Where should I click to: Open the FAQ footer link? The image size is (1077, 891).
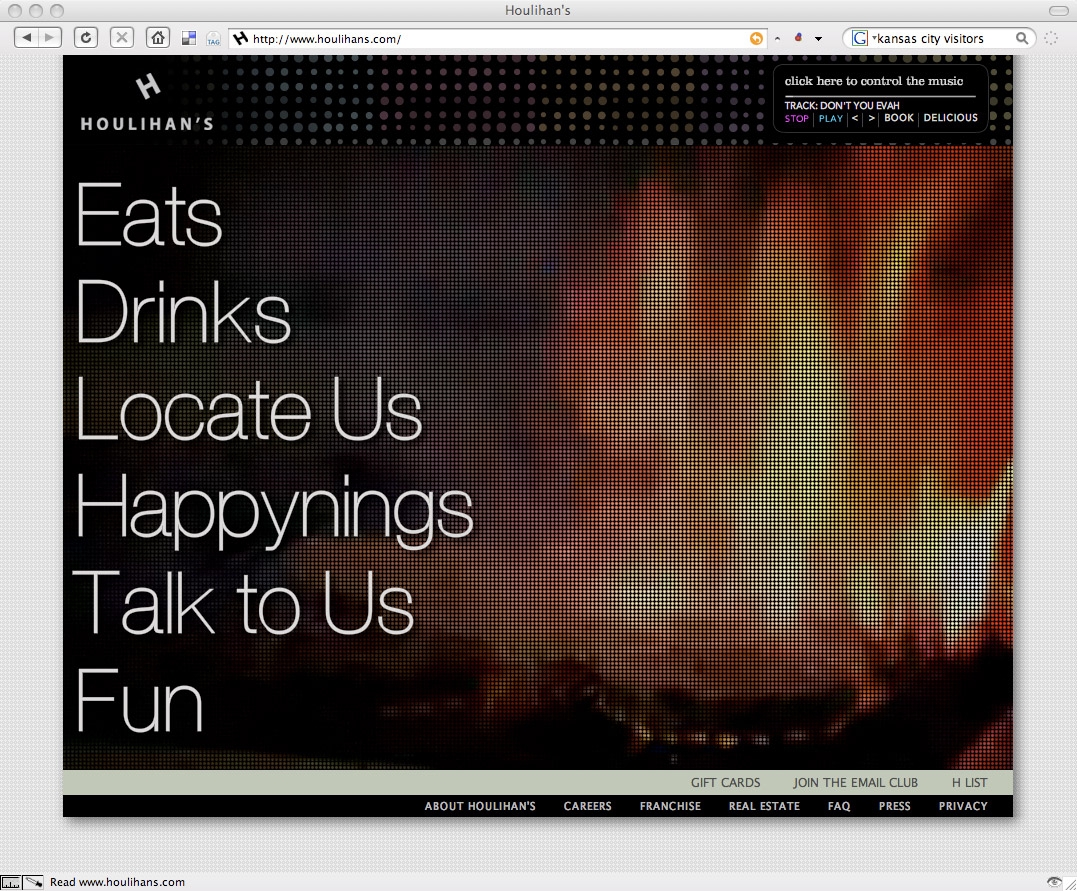pyautogui.click(x=839, y=806)
